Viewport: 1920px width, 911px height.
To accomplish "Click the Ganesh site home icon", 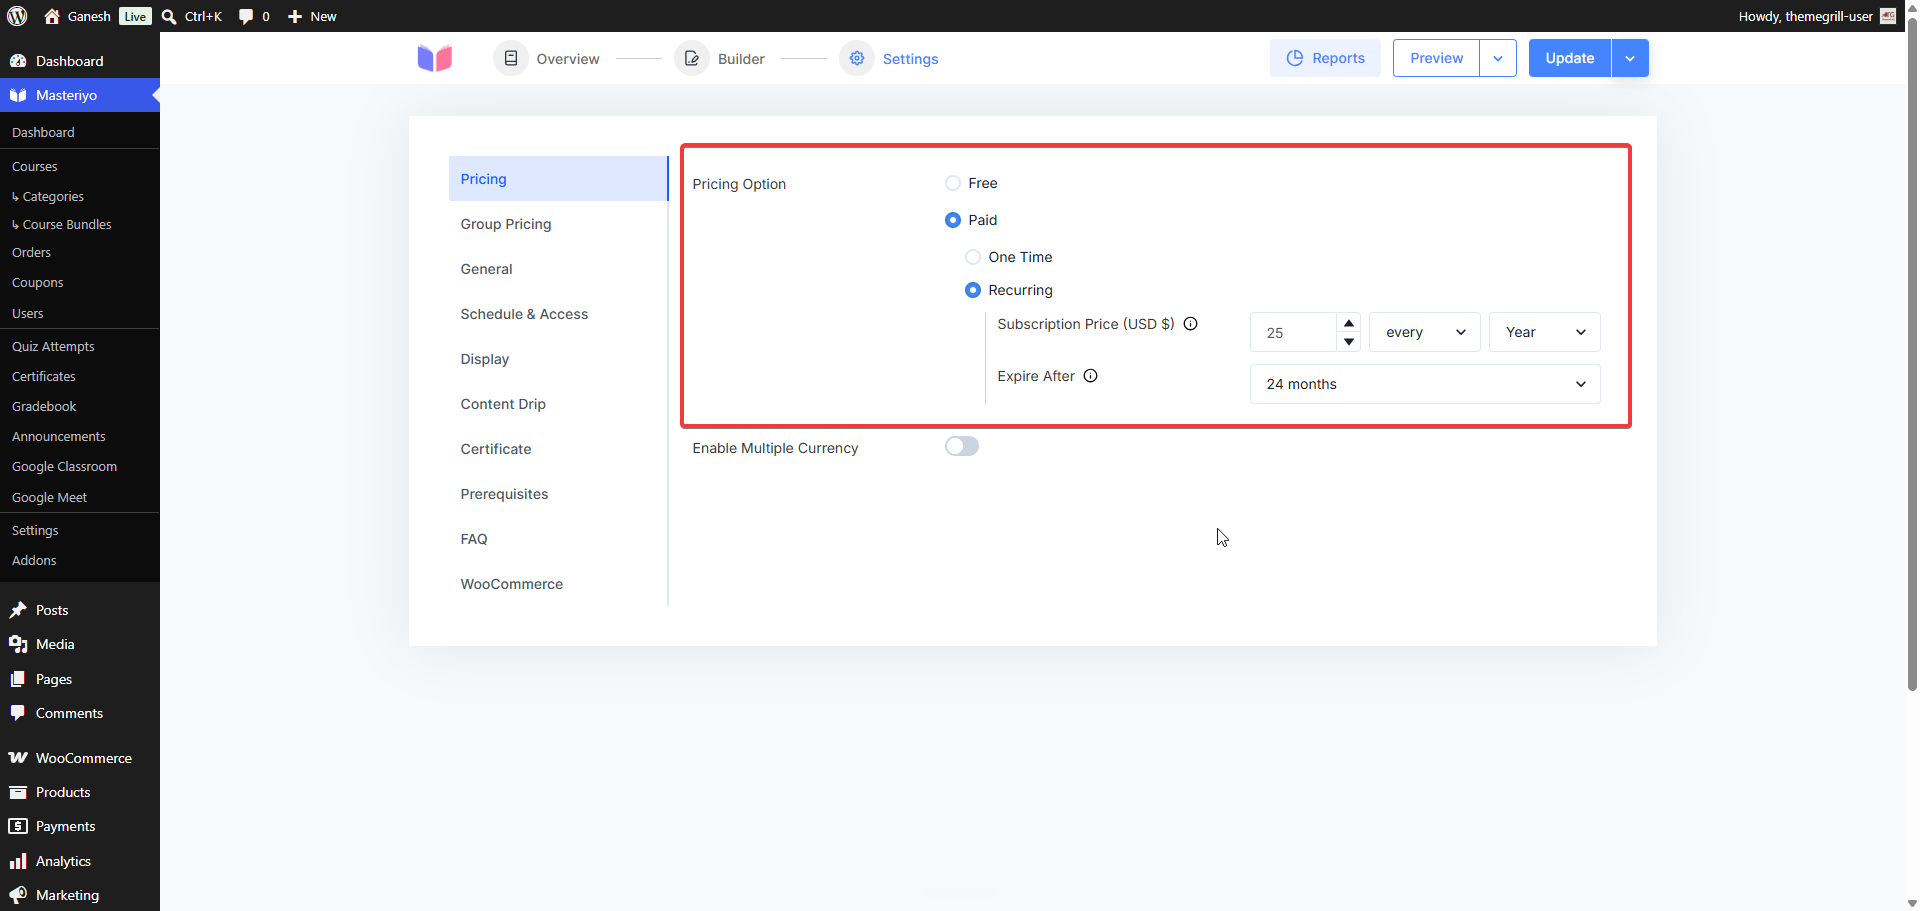I will pos(52,16).
